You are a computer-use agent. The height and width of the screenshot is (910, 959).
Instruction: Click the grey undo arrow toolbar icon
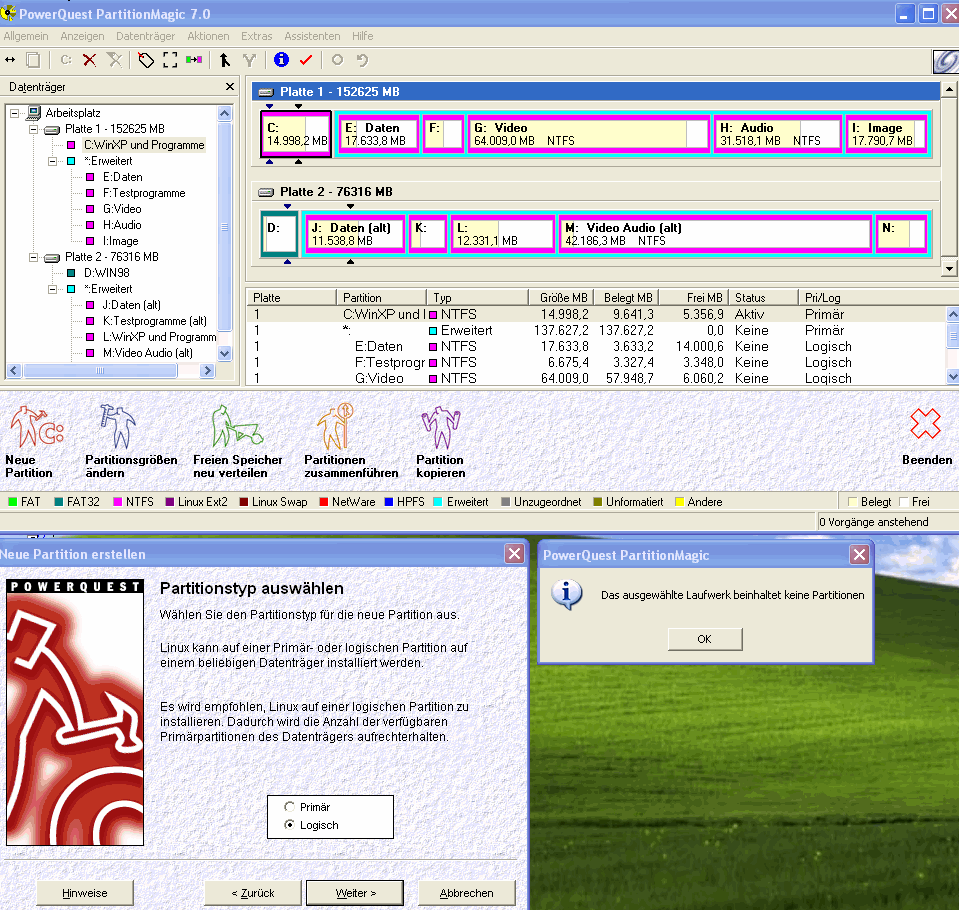[362, 60]
